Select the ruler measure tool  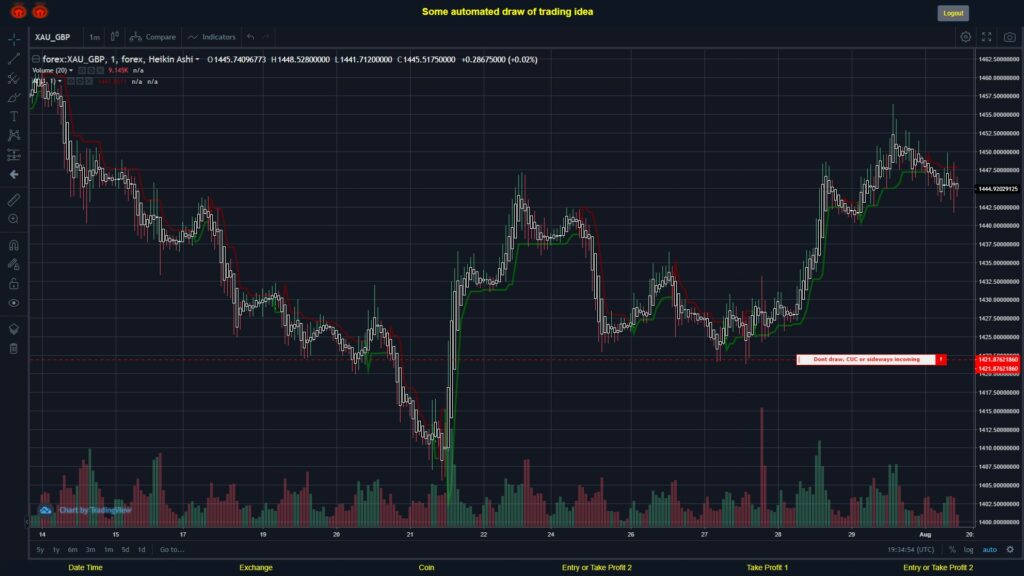click(x=14, y=200)
